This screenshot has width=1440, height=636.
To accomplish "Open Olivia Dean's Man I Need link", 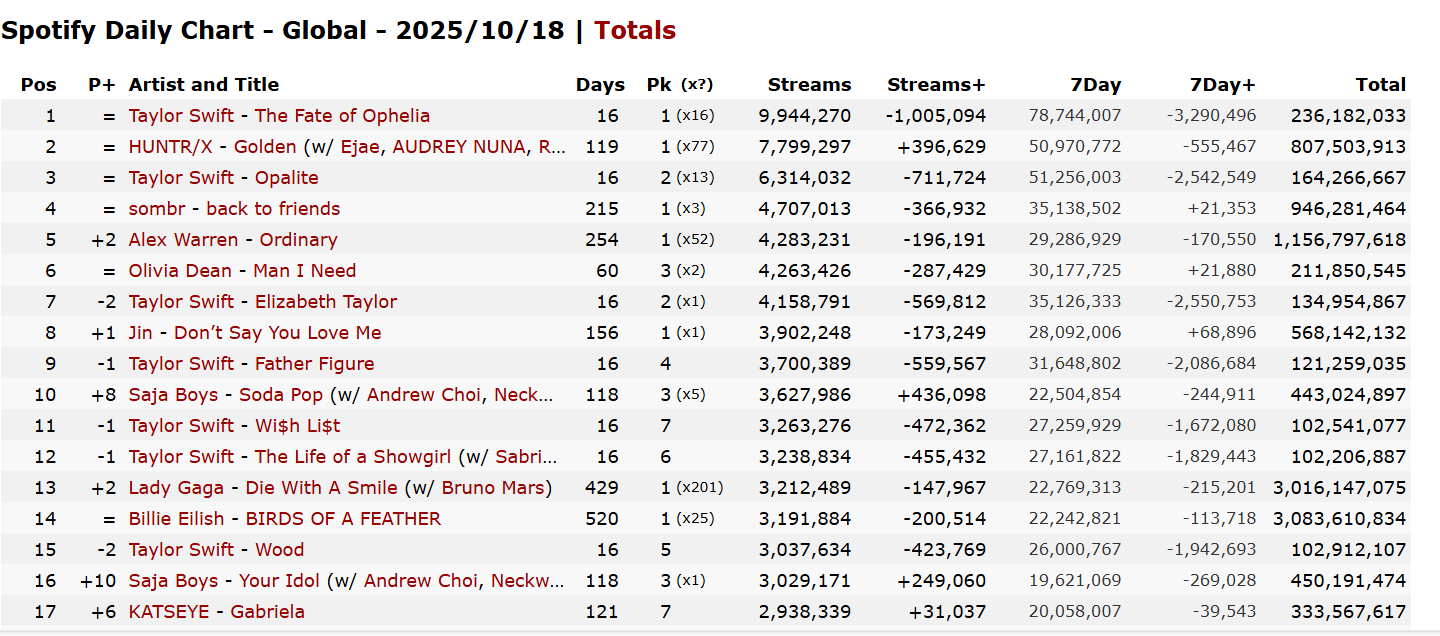I will [304, 271].
